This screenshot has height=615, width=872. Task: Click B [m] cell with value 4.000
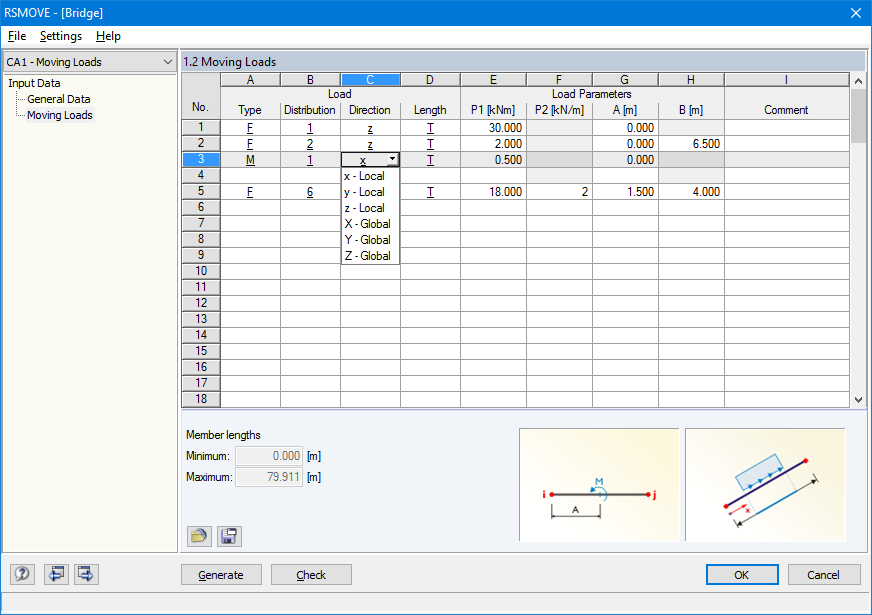pos(691,192)
